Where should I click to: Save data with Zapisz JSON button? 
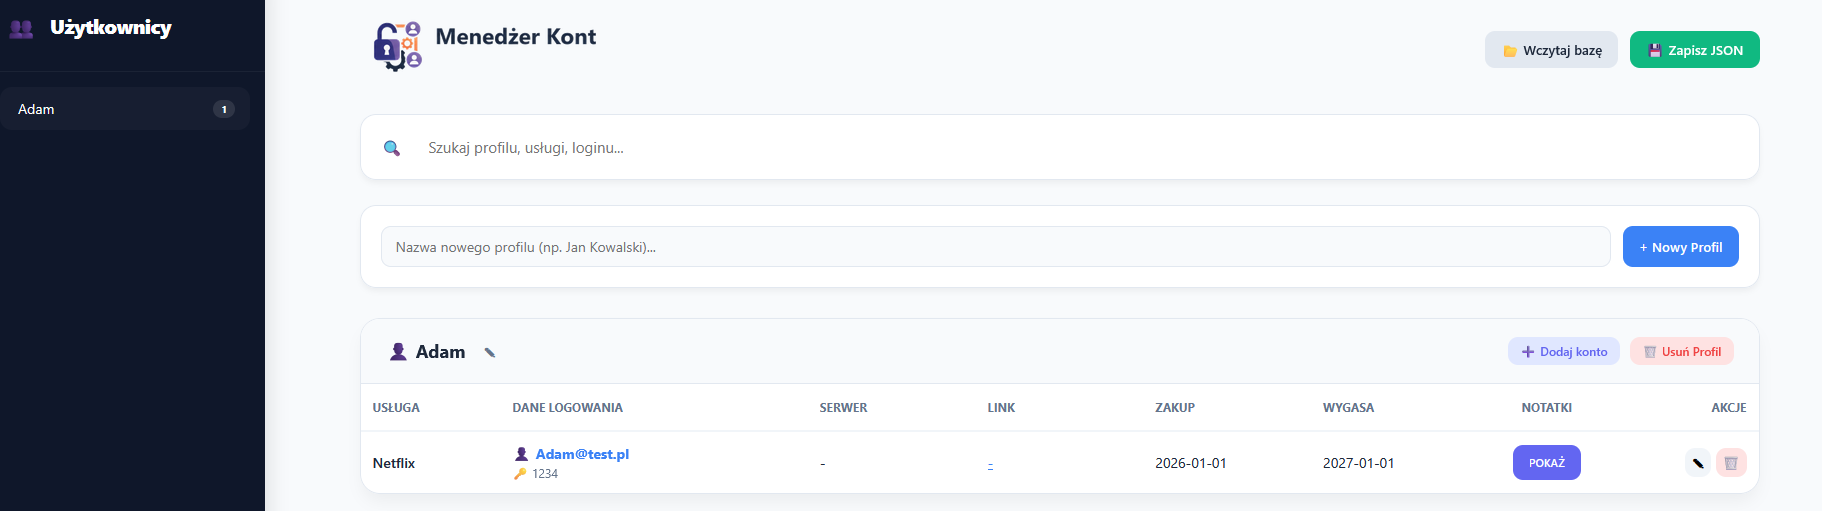[x=1694, y=50]
